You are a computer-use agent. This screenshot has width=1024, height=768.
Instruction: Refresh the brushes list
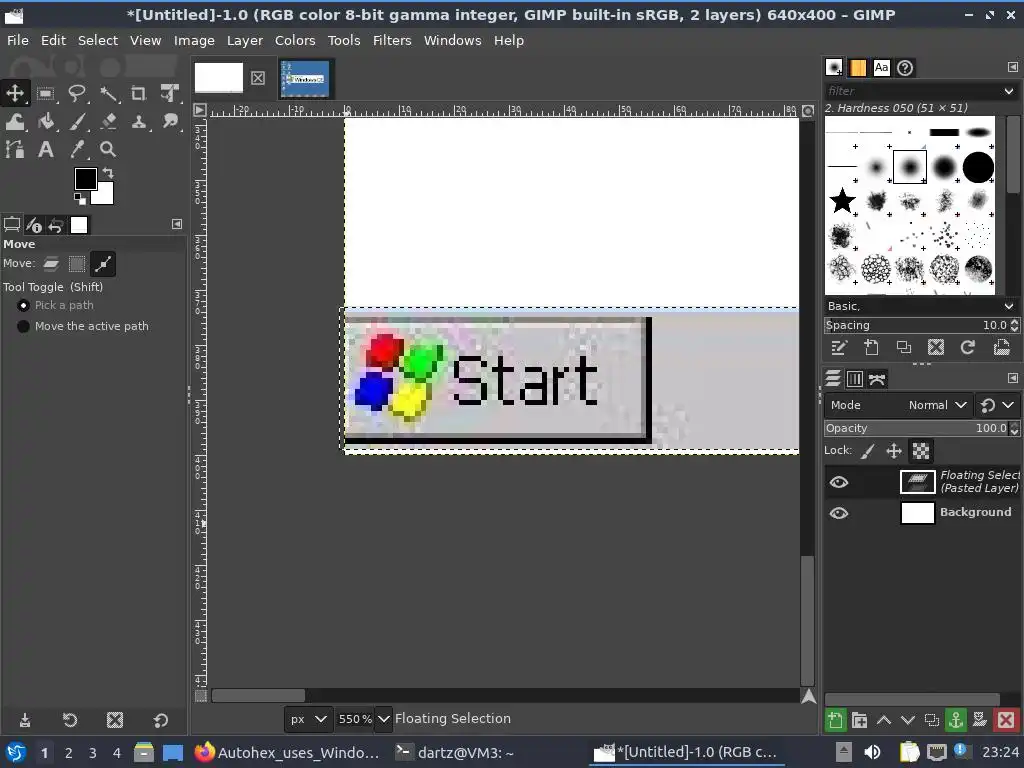[x=968, y=348]
